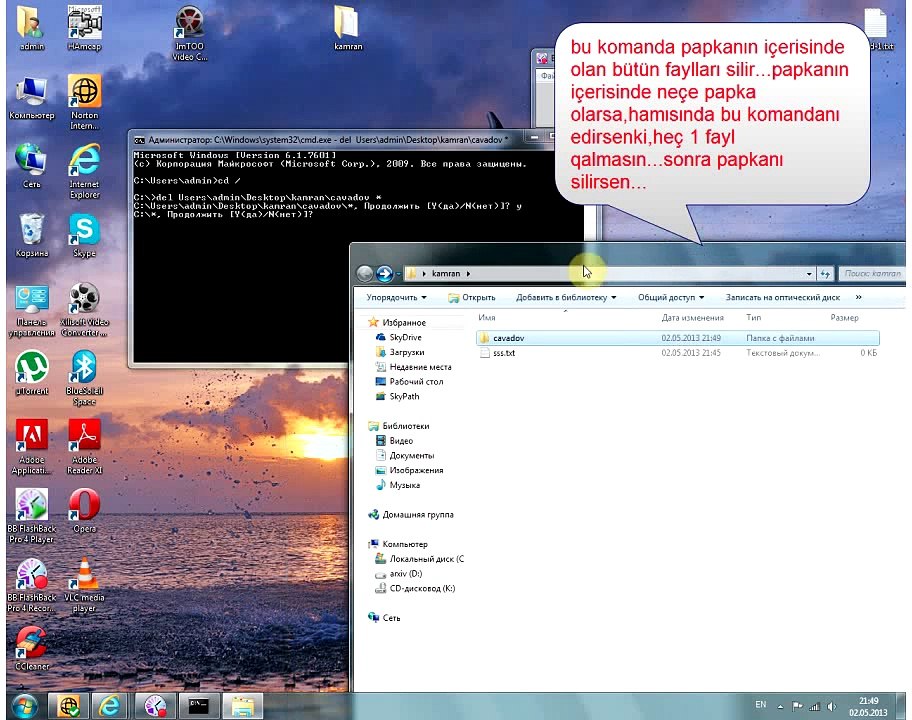Sort by Размер column header
This screenshot has height=720, width=912.
pyautogui.click(x=844, y=318)
